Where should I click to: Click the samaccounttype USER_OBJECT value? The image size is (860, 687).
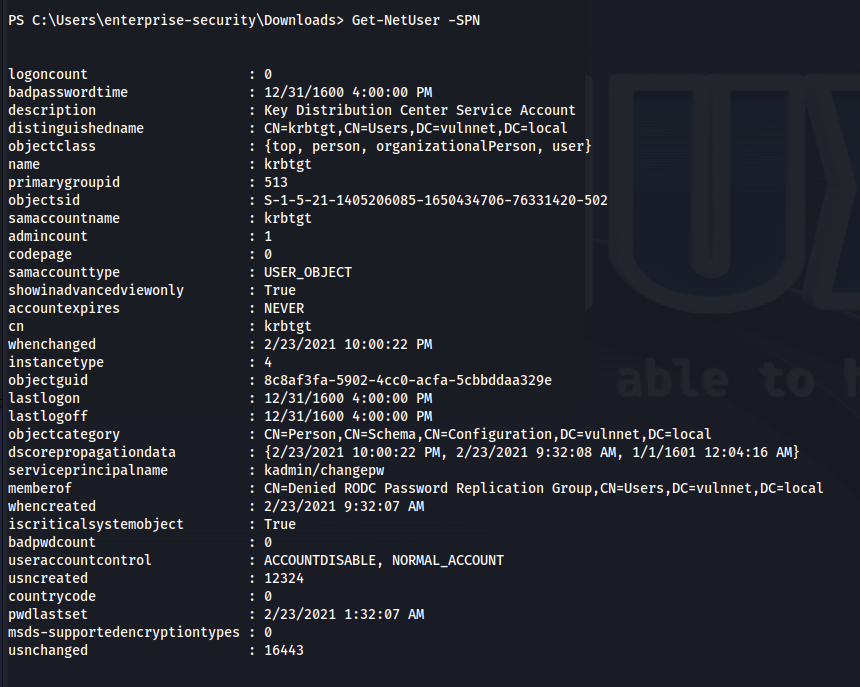(308, 272)
